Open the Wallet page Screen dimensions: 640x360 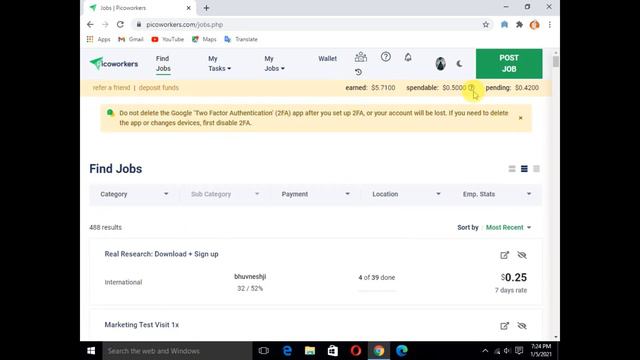tap(327, 59)
